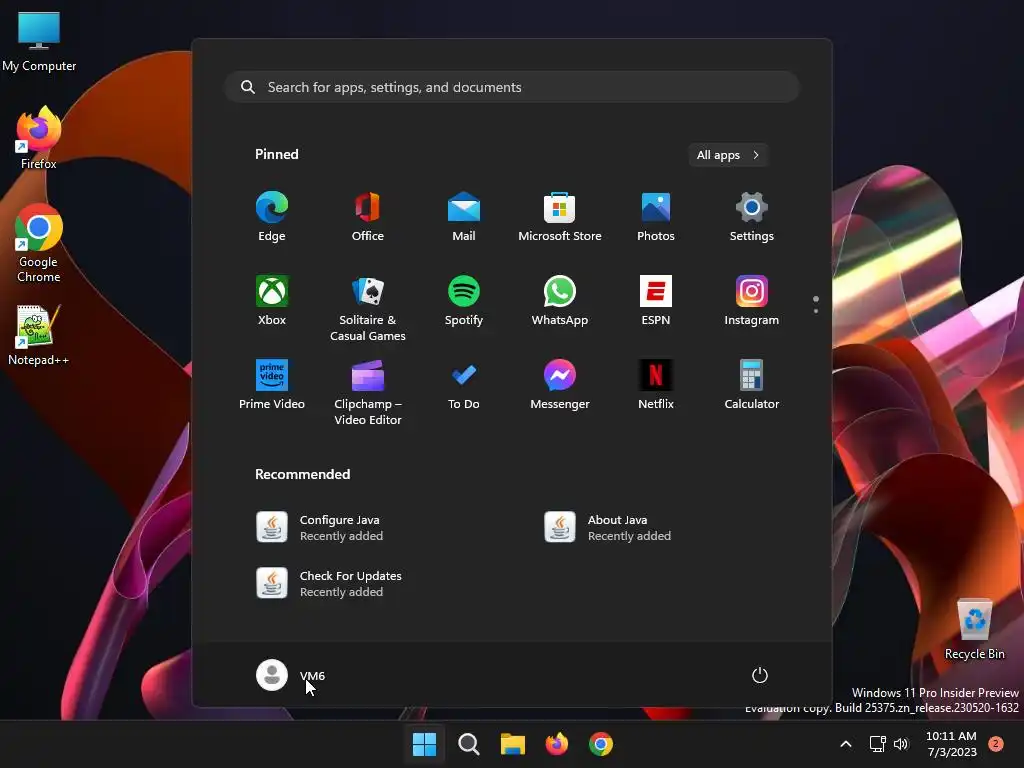1024x768 pixels.
Task: Open the VM6 user account menu
Action: tap(291, 675)
